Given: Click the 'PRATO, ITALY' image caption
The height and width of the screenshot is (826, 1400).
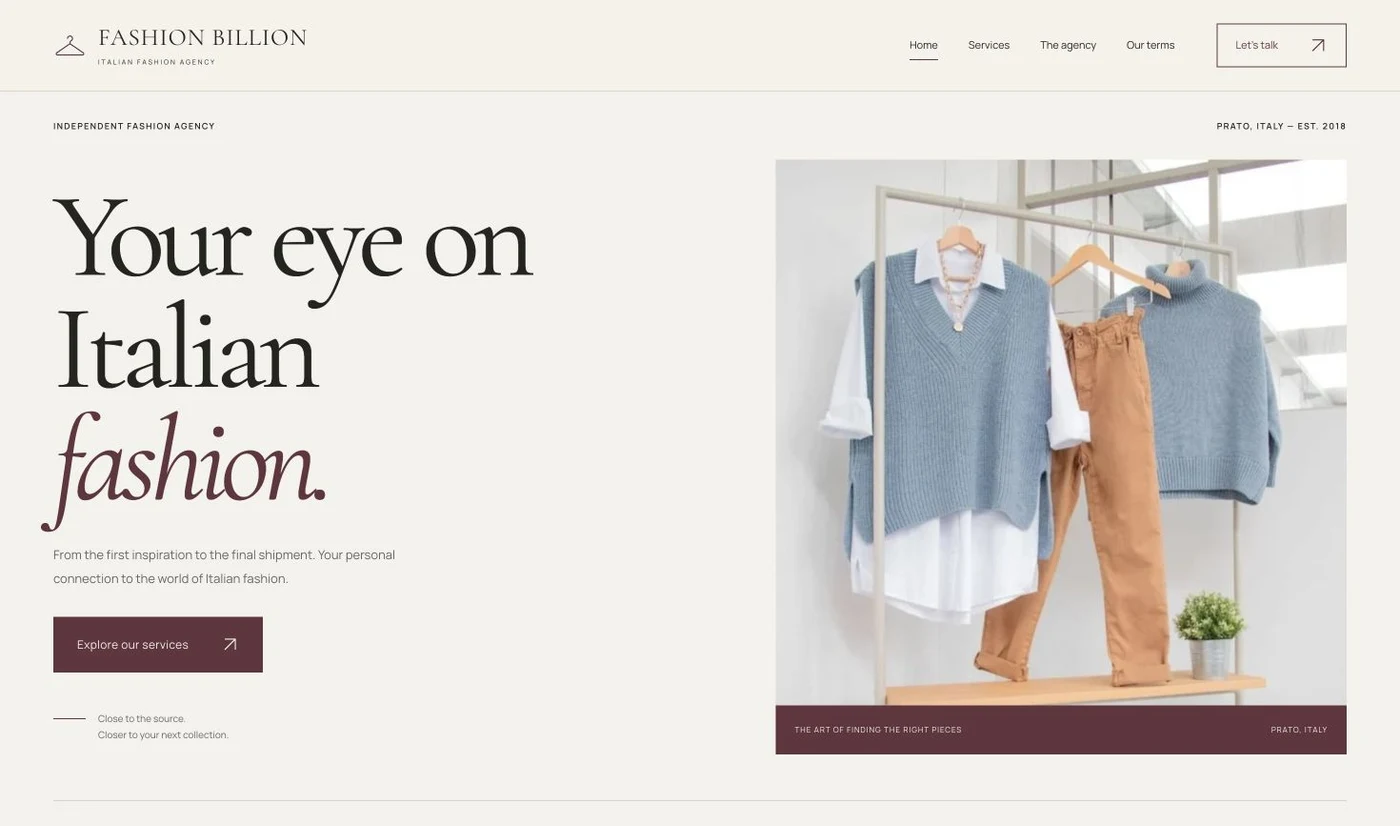Looking at the screenshot, I should click(1299, 730).
